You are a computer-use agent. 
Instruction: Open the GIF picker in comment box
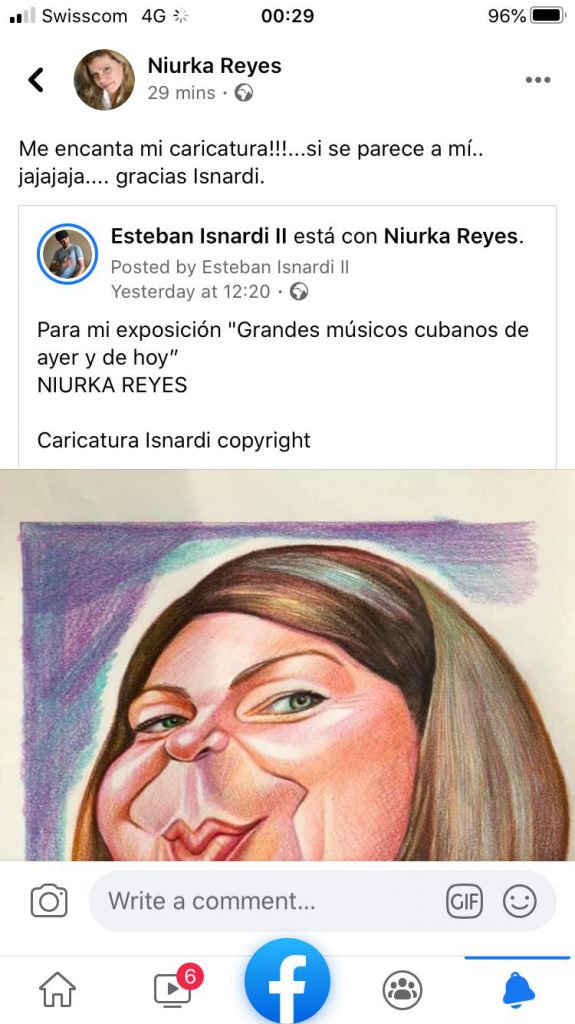[464, 902]
